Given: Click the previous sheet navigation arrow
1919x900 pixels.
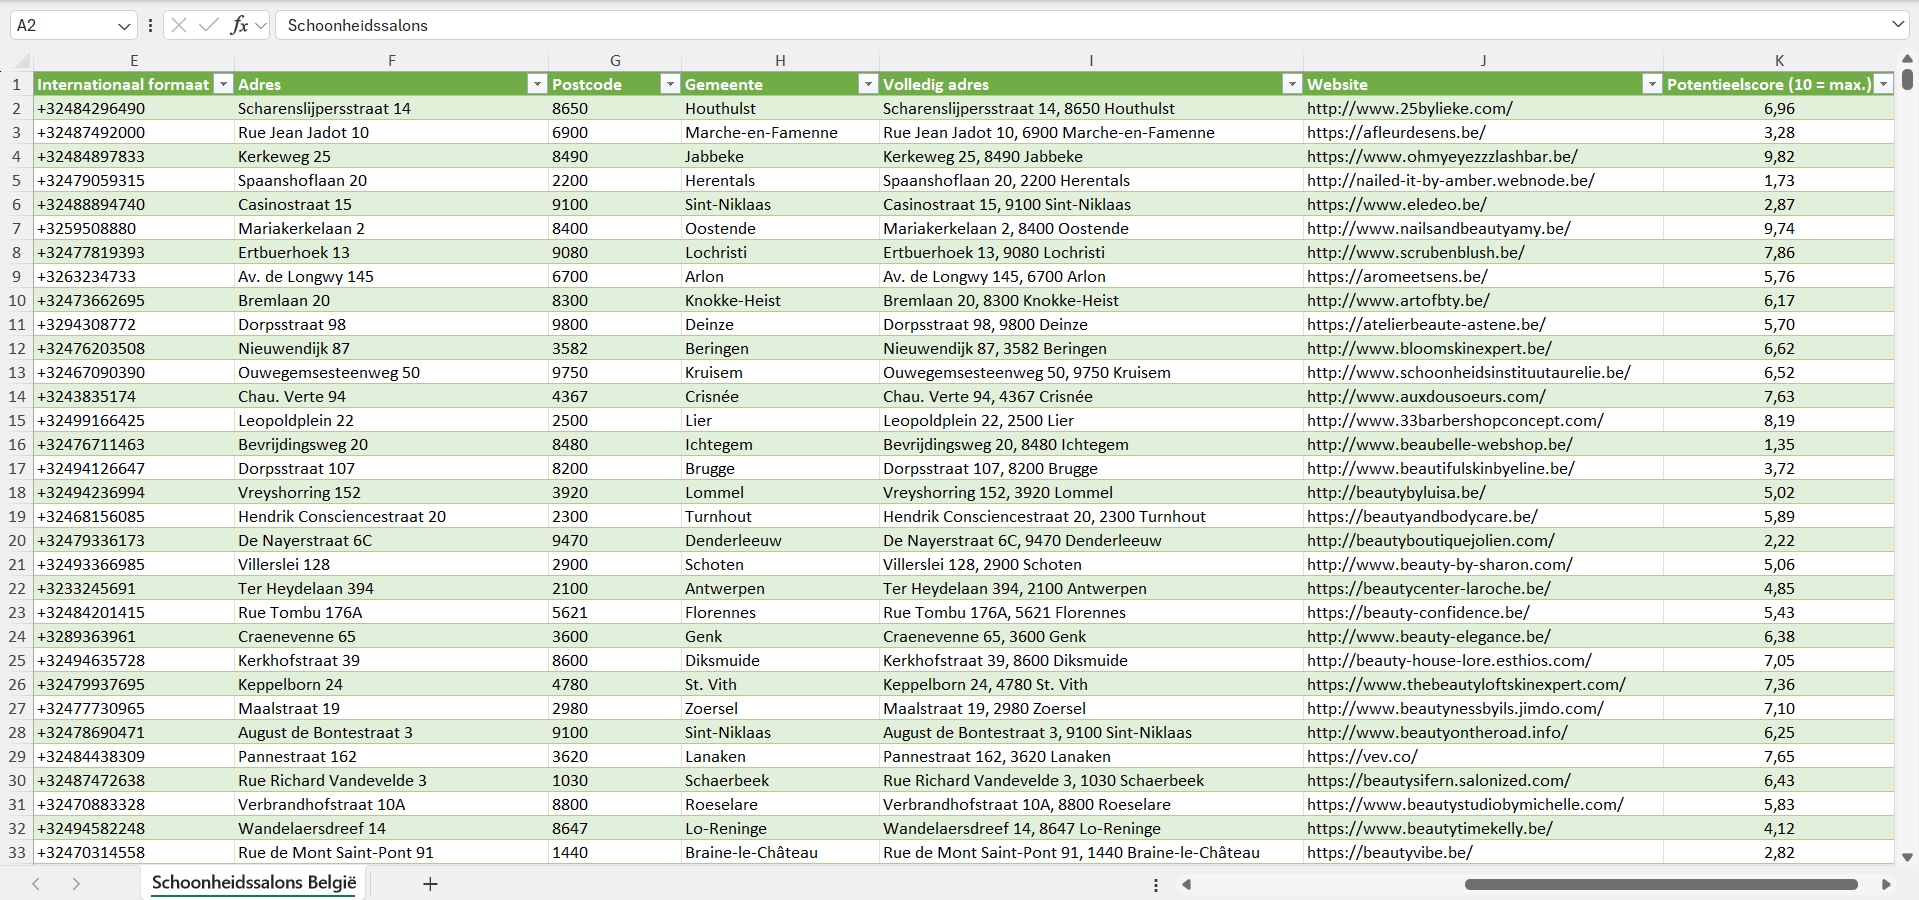Looking at the screenshot, I should pyautogui.click(x=36, y=884).
